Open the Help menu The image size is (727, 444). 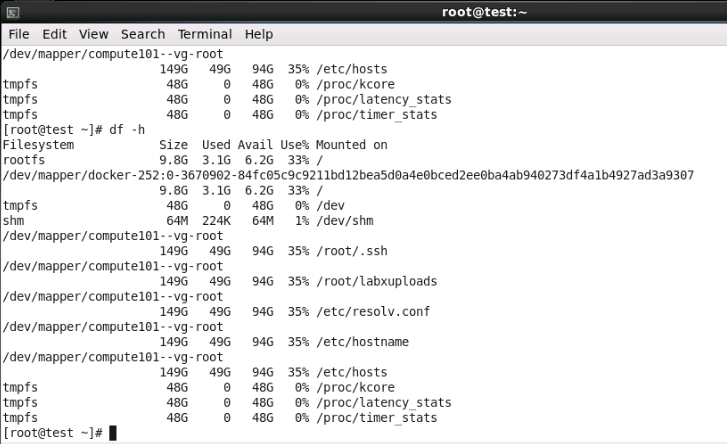pos(259,34)
